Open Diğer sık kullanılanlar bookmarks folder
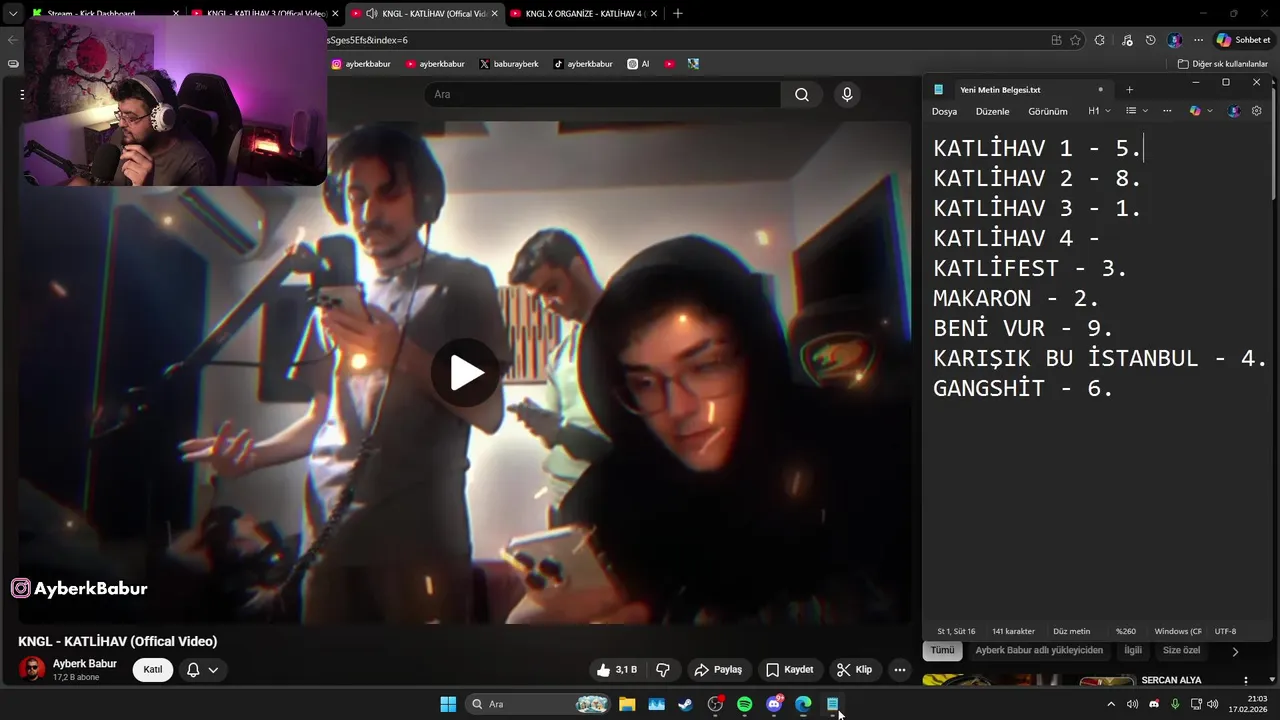 pyautogui.click(x=1223, y=64)
